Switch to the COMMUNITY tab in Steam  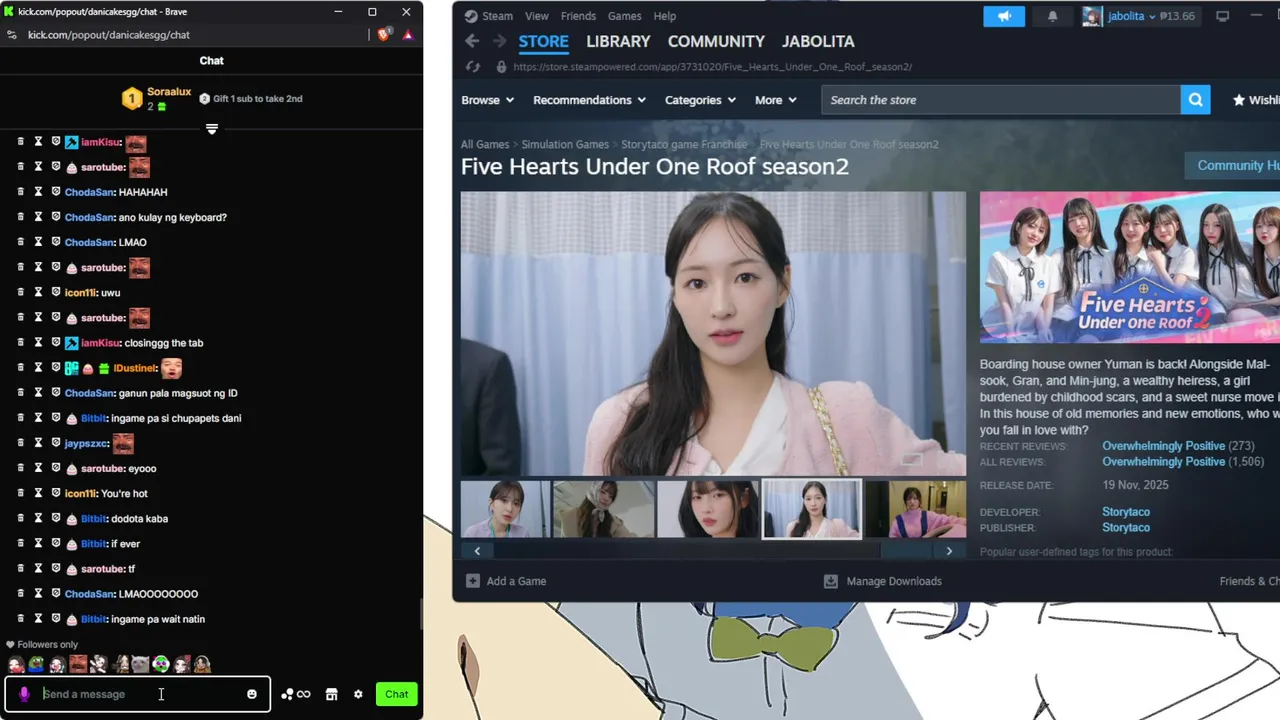716,41
